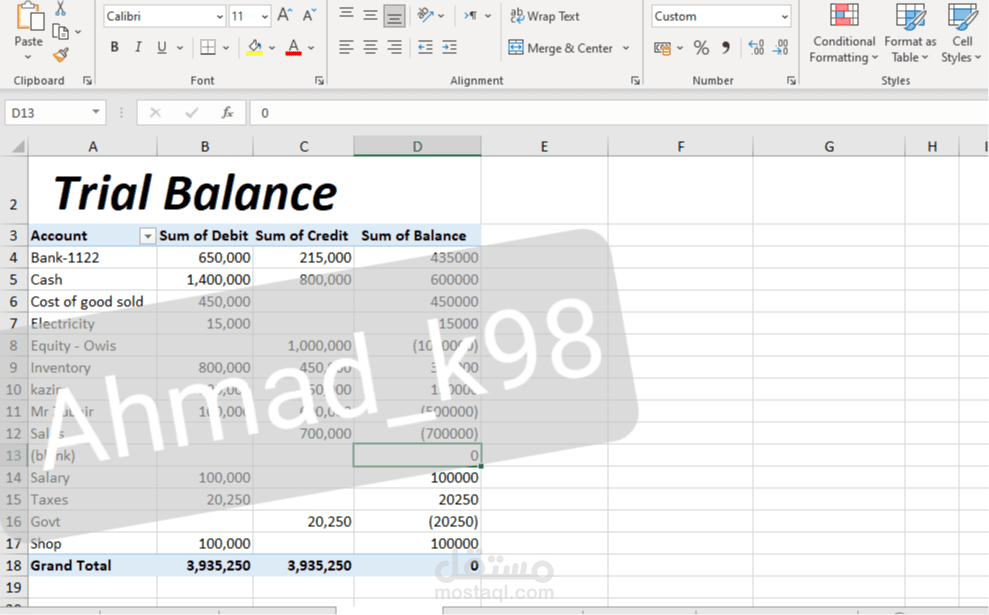This screenshot has height=615, width=989.
Task: Apply Percent Style number format
Action: (701, 47)
